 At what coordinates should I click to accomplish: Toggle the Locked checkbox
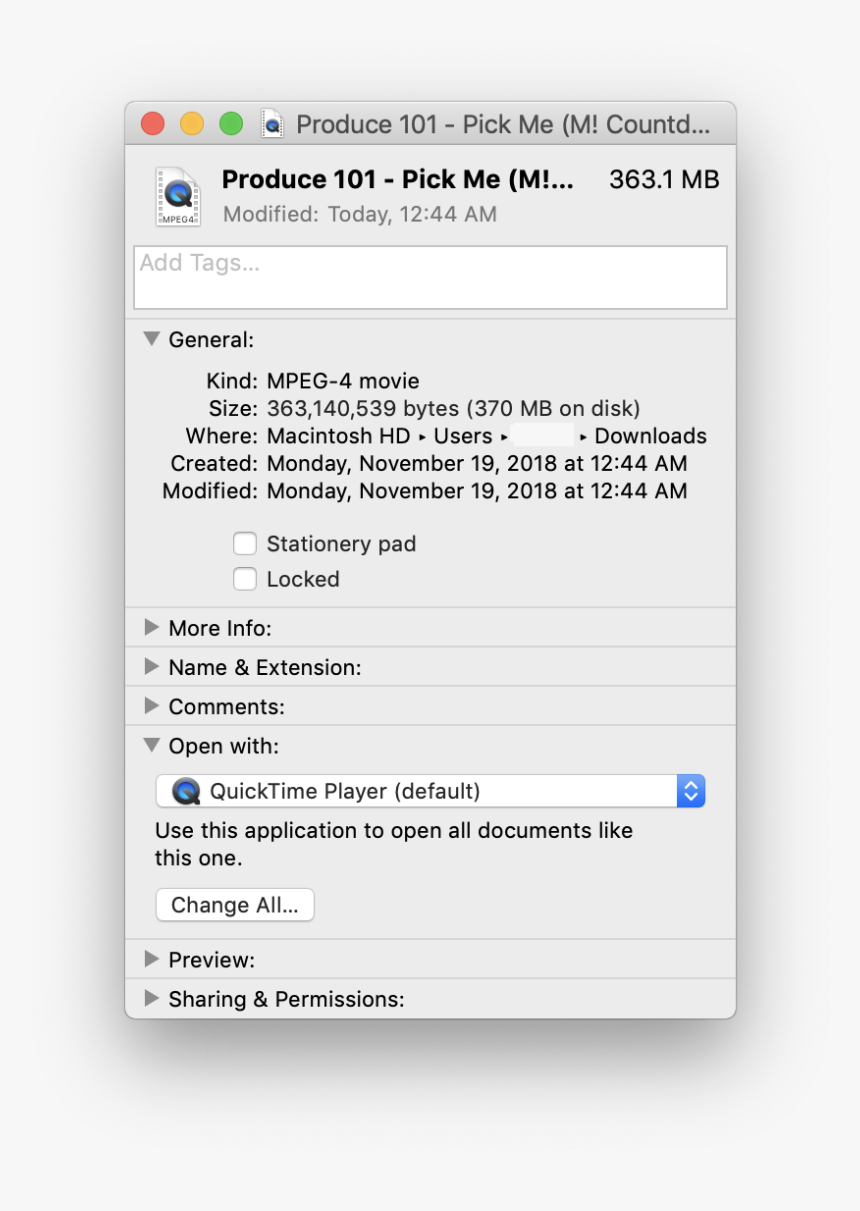245,578
